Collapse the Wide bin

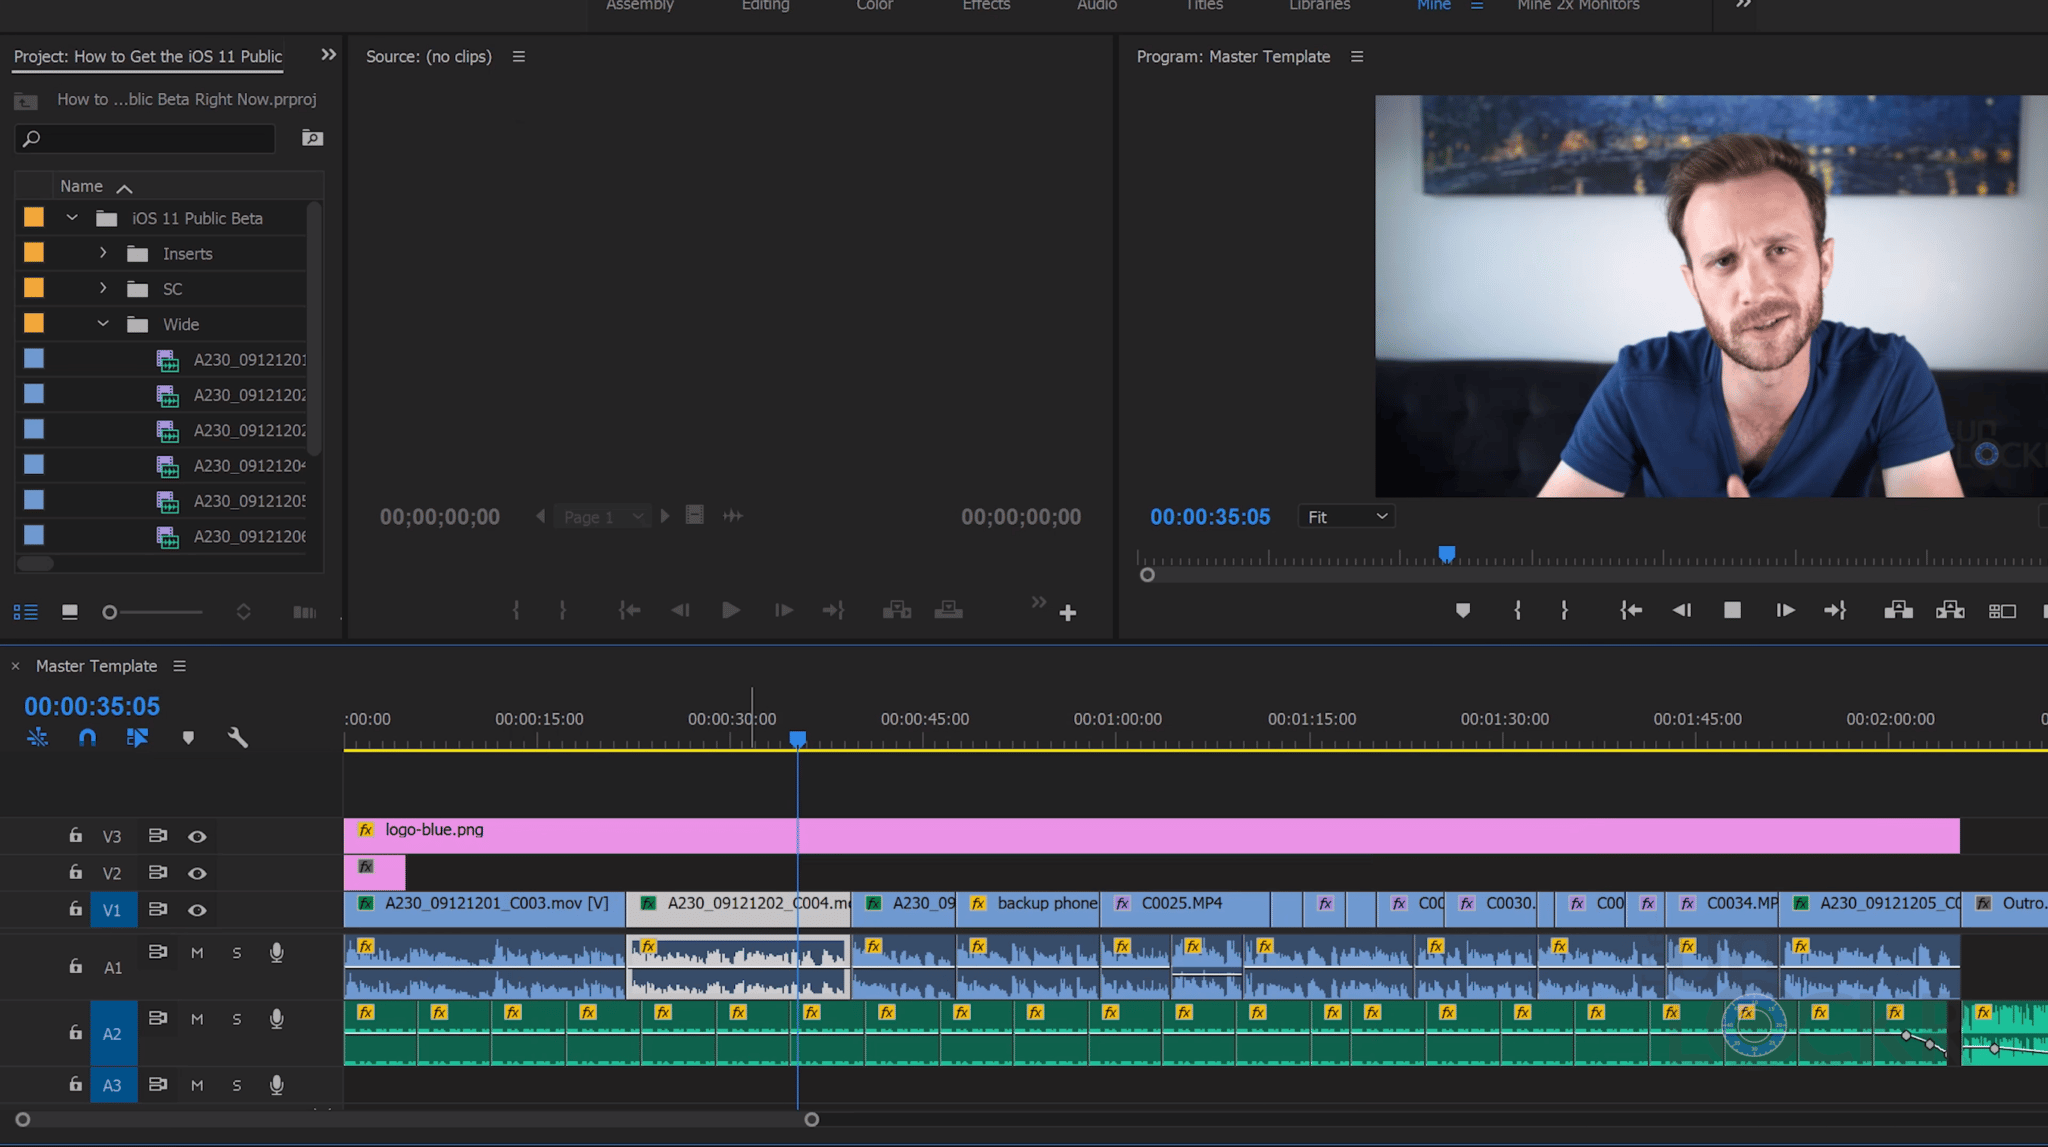click(x=103, y=324)
